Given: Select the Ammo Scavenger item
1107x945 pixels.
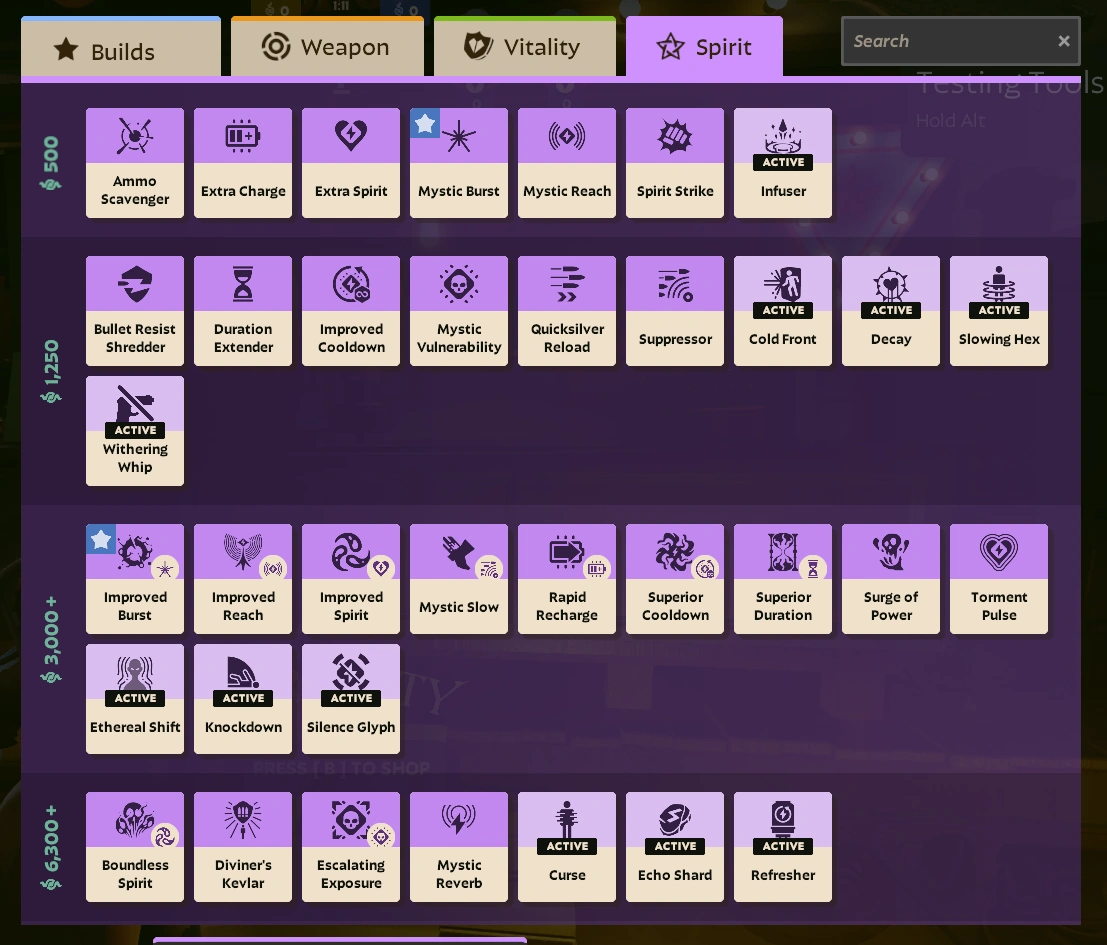Looking at the screenshot, I should pyautogui.click(x=135, y=163).
